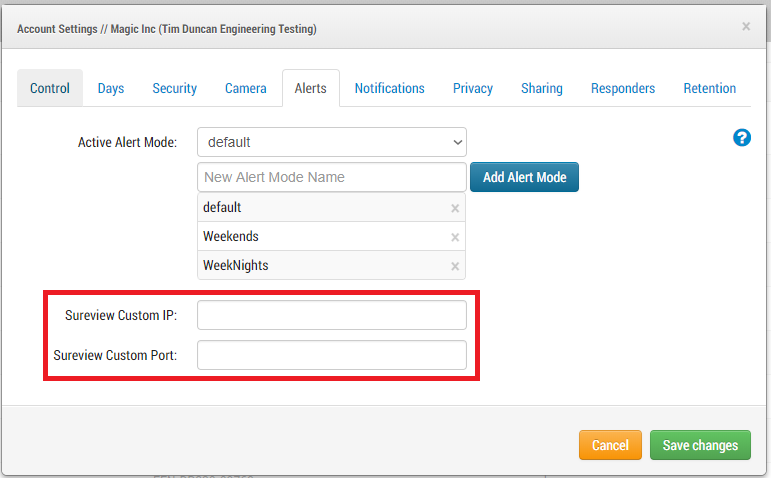
Task: Switch to the Privacy tab
Action: pyautogui.click(x=473, y=88)
